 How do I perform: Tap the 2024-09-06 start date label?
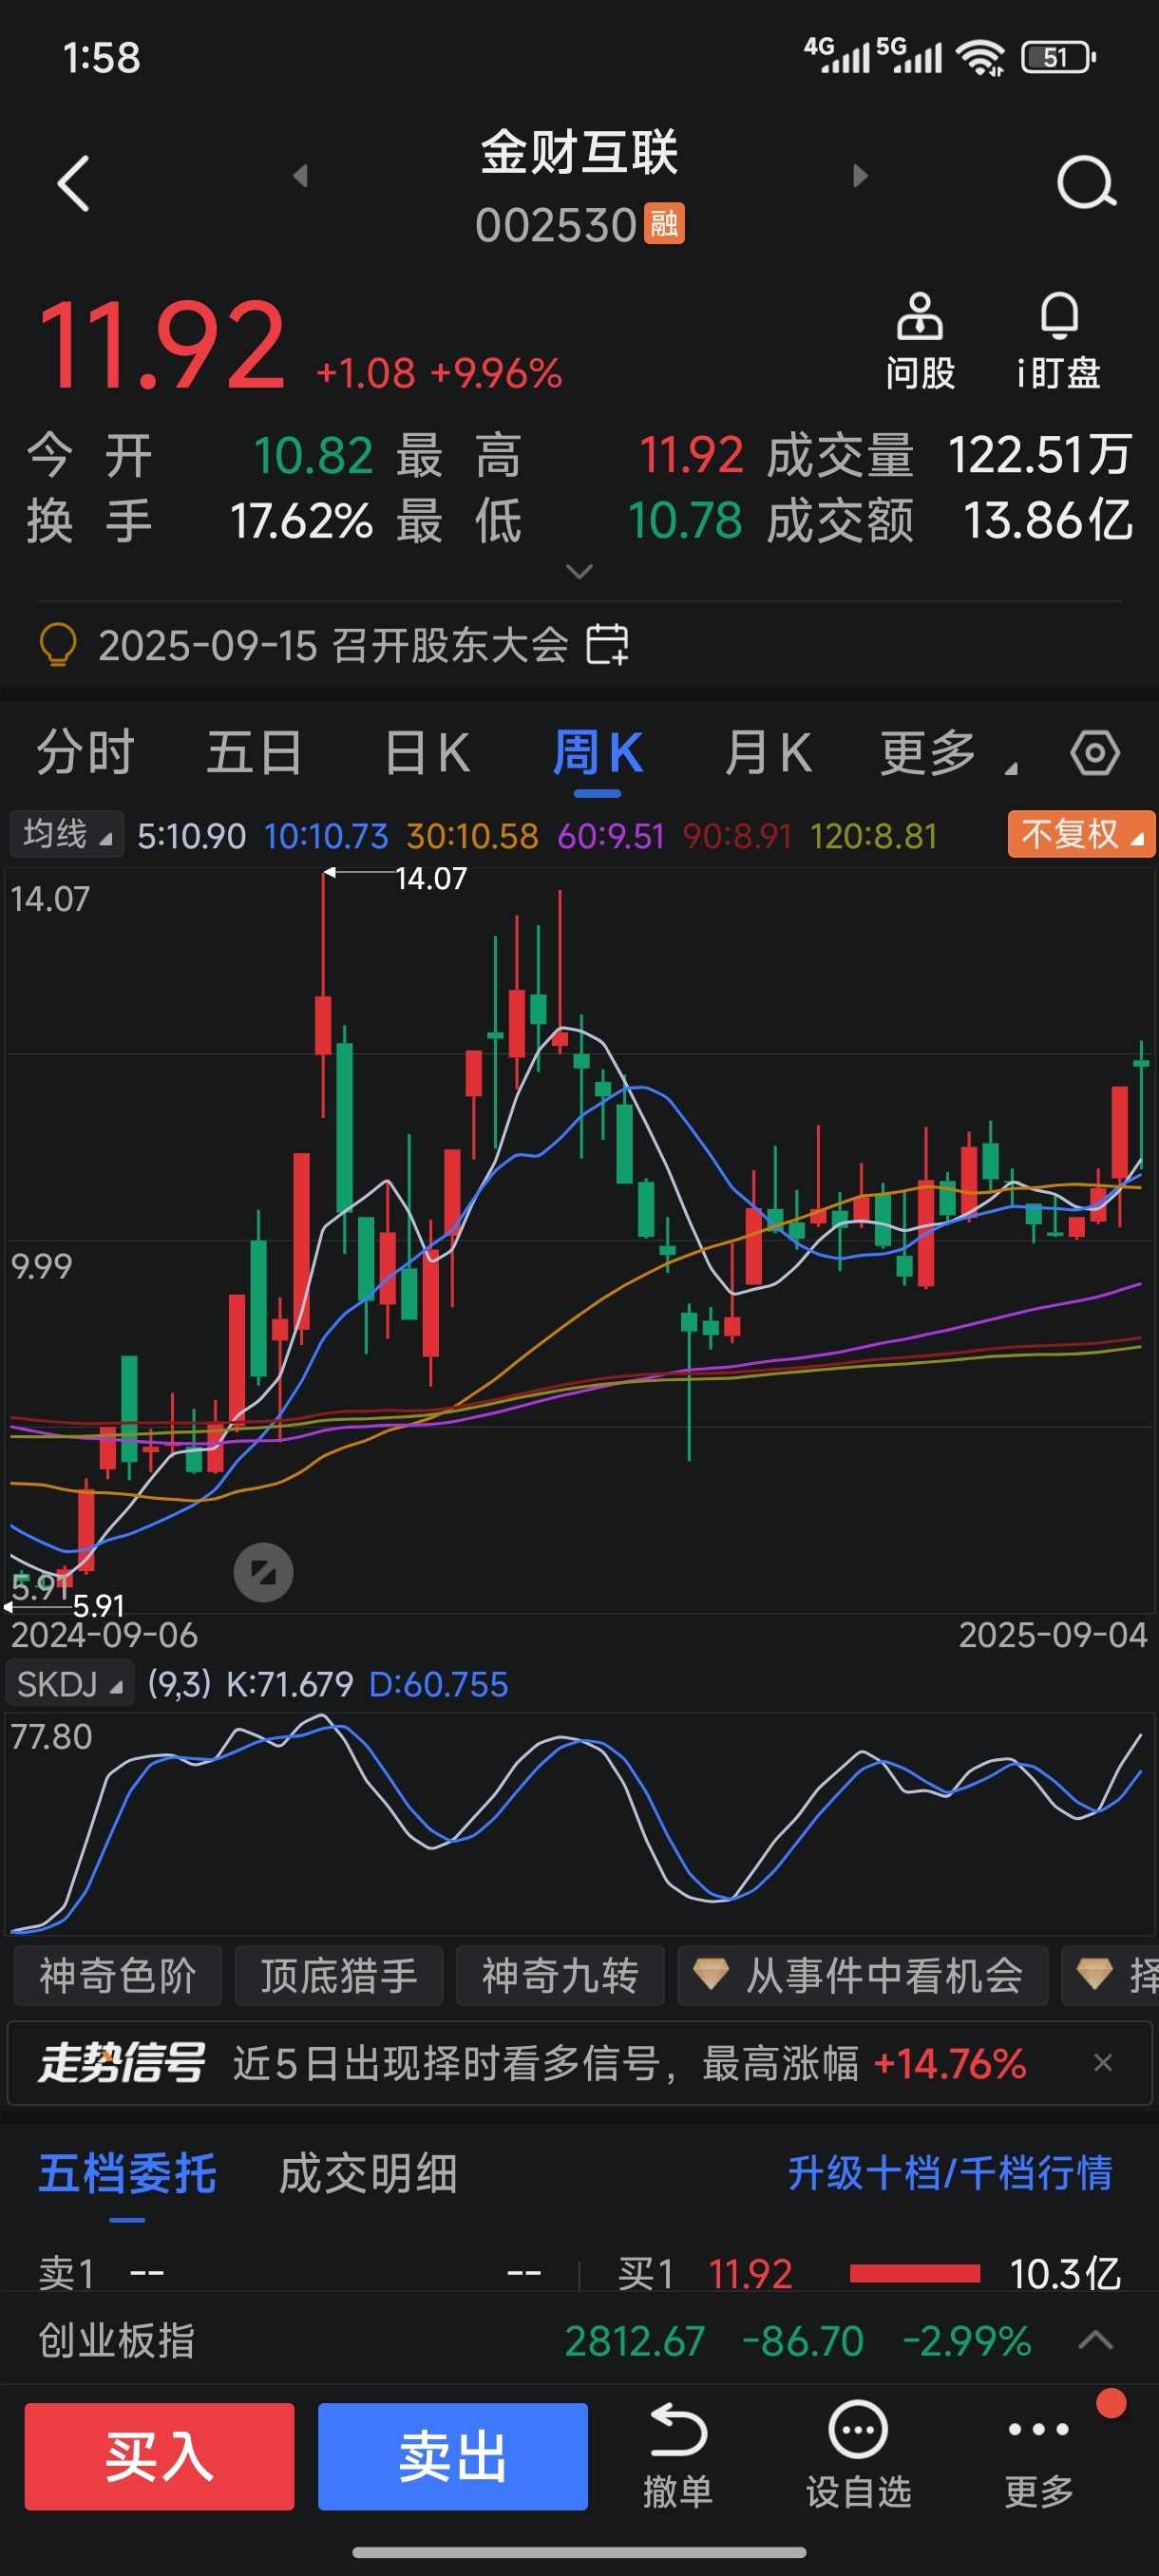click(x=104, y=1635)
